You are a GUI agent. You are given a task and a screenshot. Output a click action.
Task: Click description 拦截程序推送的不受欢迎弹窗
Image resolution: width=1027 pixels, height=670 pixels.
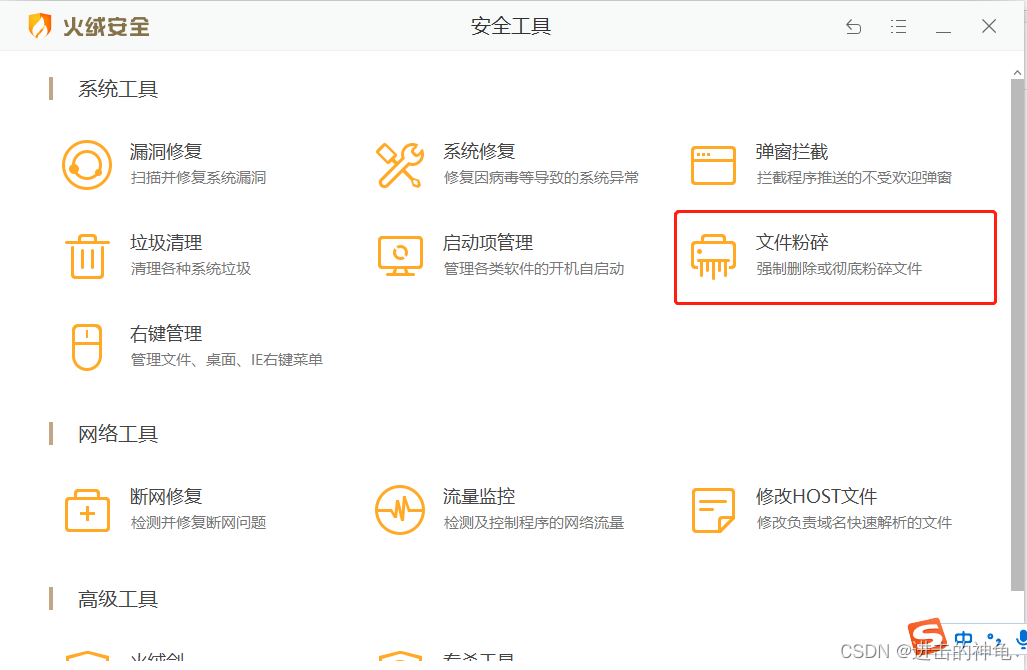854,177
